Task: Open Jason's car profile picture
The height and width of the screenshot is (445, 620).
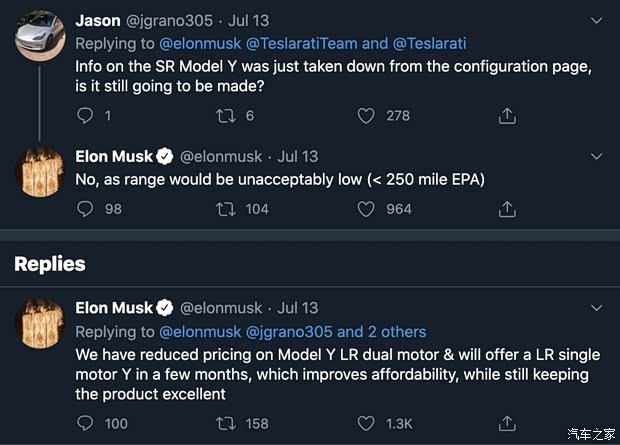Action: coord(40,36)
